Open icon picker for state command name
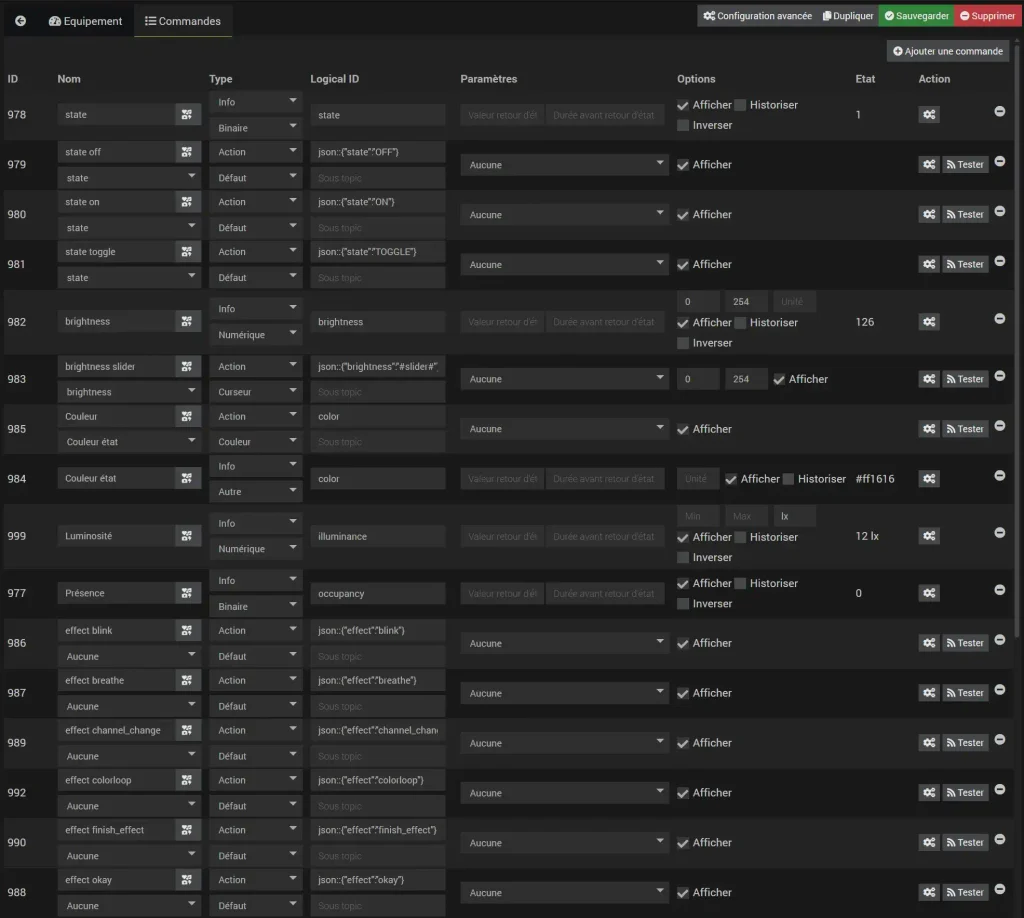The height and width of the screenshot is (918, 1024). [x=187, y=114]
